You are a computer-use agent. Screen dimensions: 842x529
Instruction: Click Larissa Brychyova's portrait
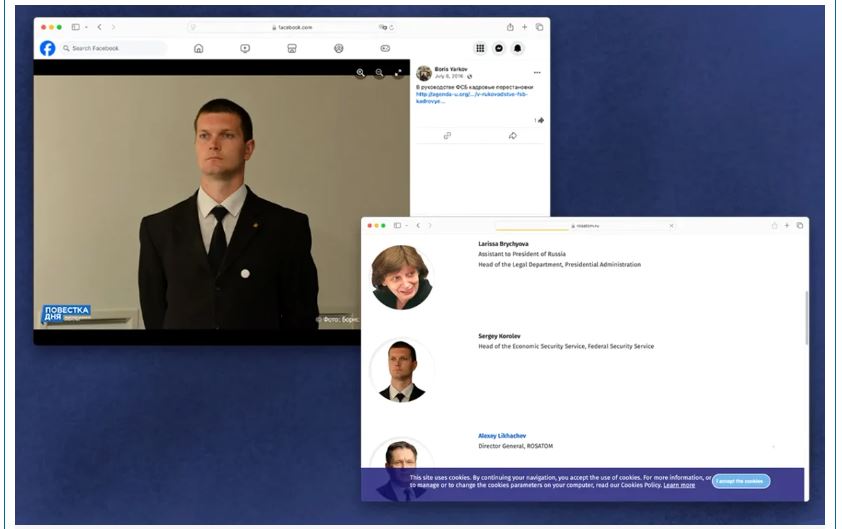[401, 277]
